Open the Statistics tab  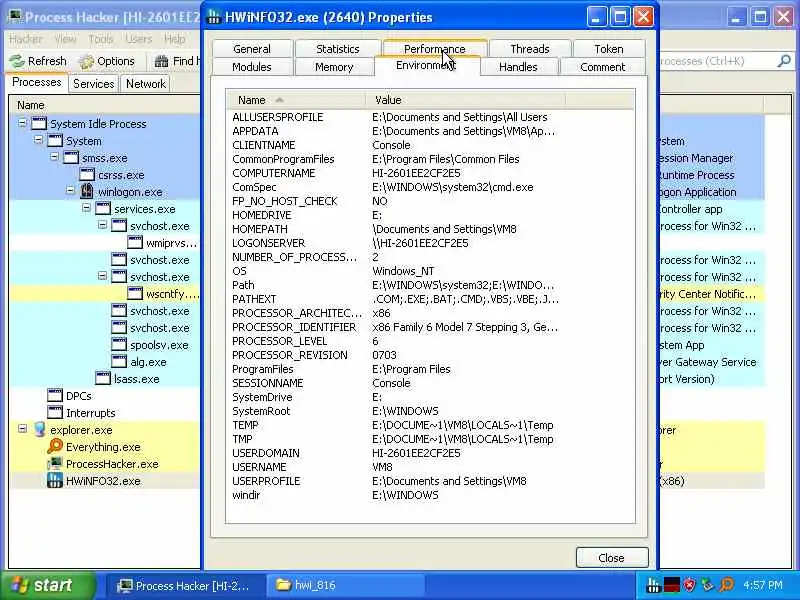click(338, 49)
